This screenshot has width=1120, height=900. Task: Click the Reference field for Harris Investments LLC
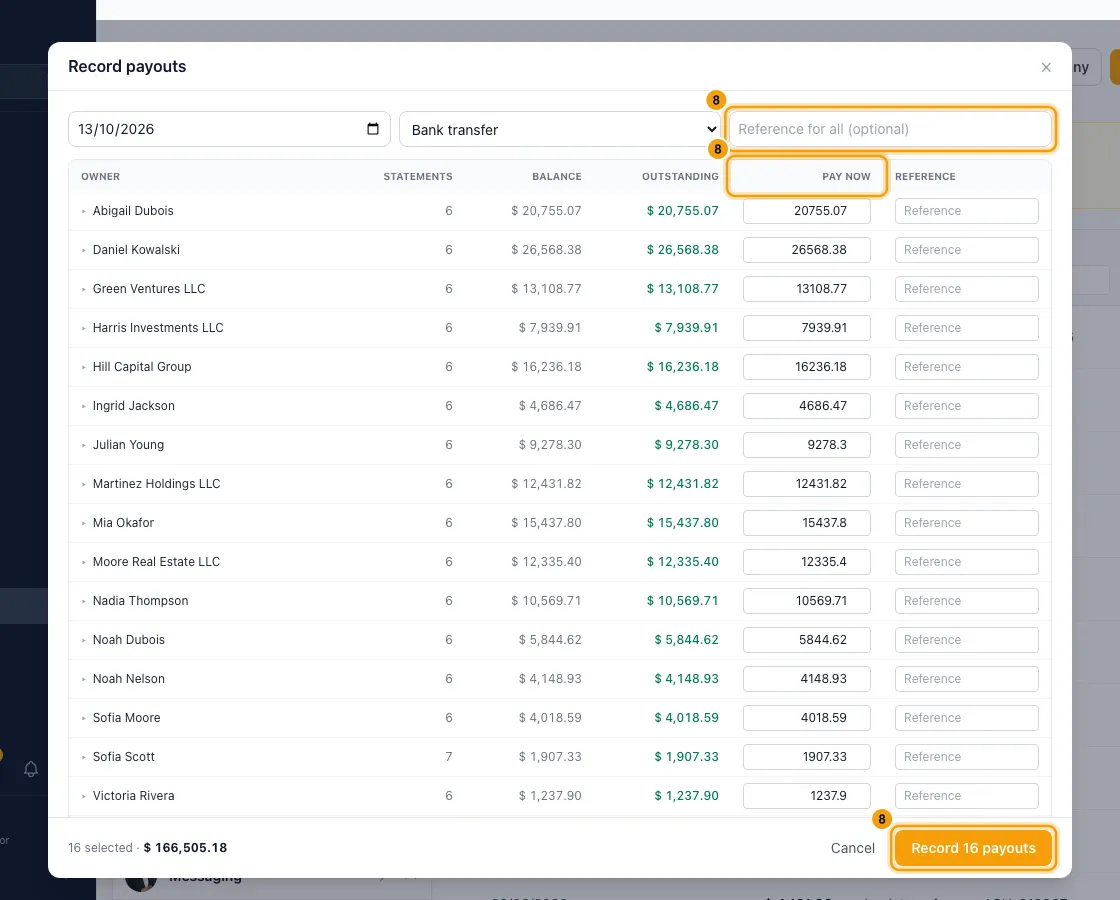(966, 328)
